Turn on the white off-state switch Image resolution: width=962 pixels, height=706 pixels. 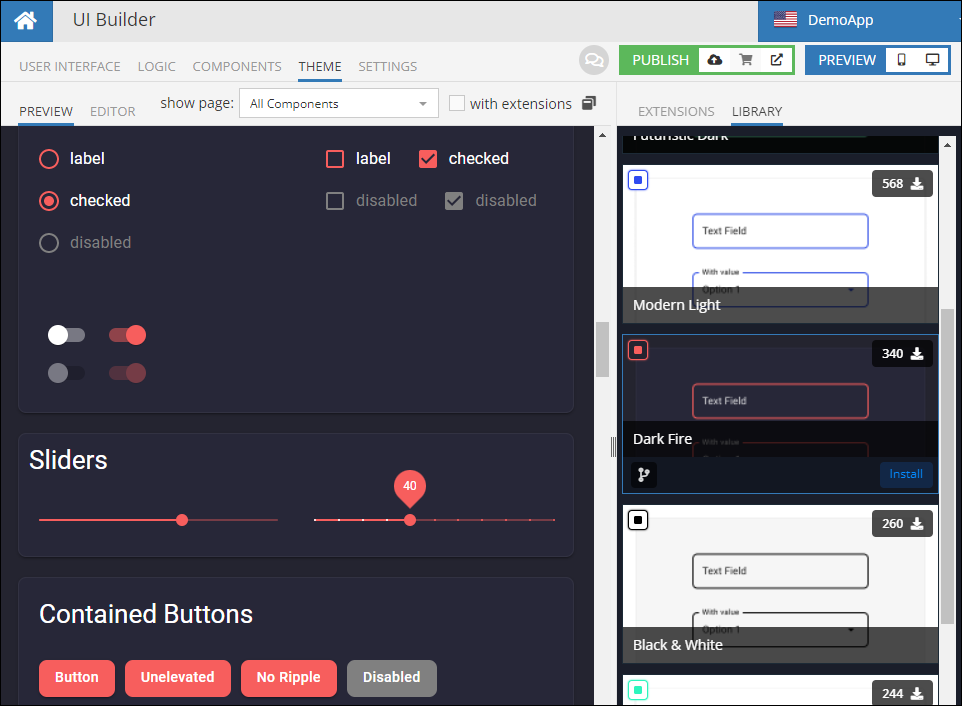66,335
